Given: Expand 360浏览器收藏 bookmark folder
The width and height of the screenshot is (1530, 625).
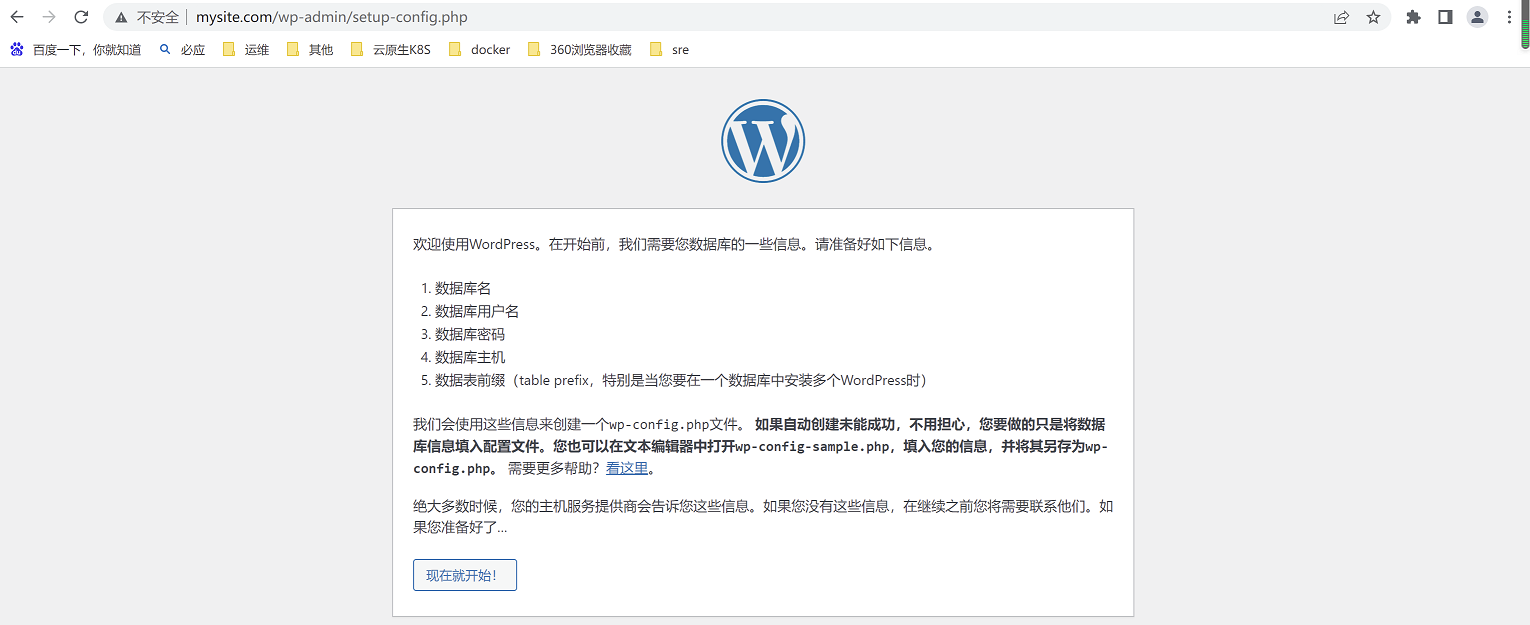Looking at the screenshot, I should tap(580, 49).
